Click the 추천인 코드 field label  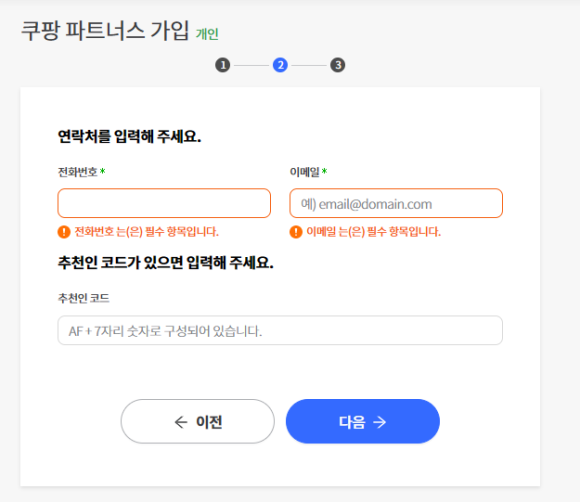pyautogui.click(x=84, y=298)
